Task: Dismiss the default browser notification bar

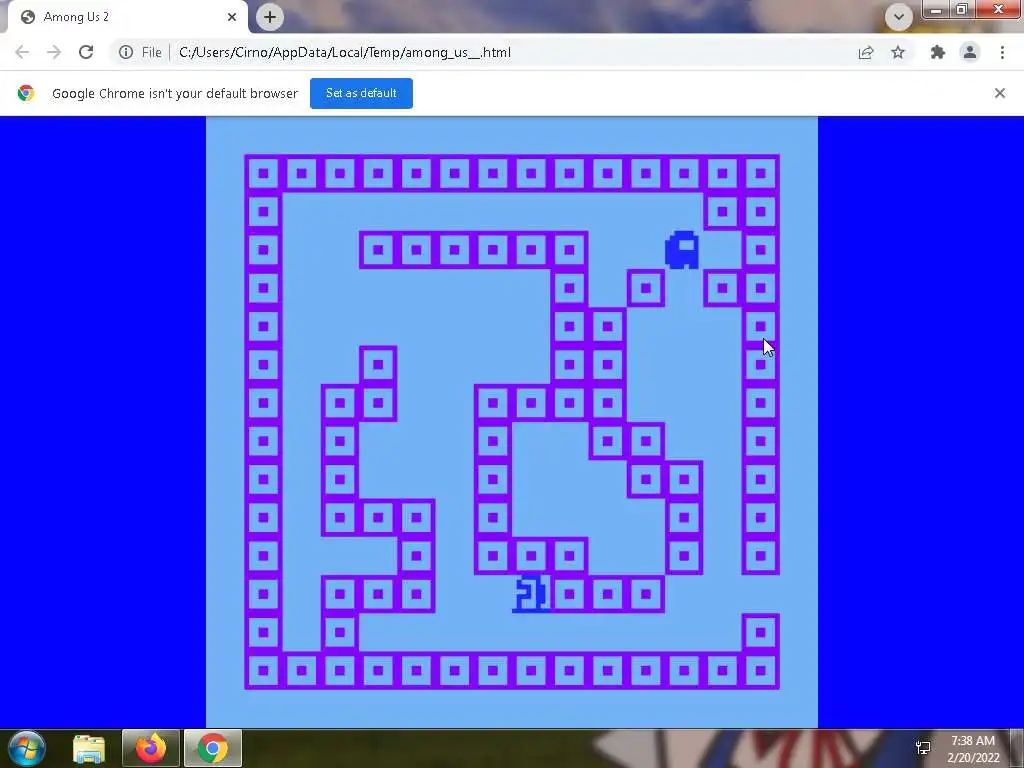Action: click(999, 93)
